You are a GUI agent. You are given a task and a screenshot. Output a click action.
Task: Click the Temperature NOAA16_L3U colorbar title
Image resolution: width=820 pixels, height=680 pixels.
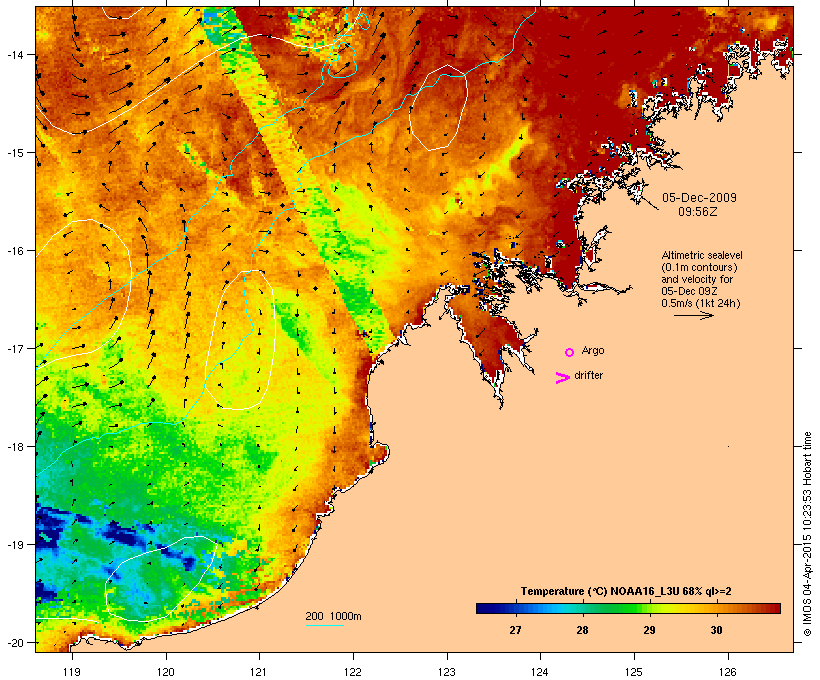[626, 592]
